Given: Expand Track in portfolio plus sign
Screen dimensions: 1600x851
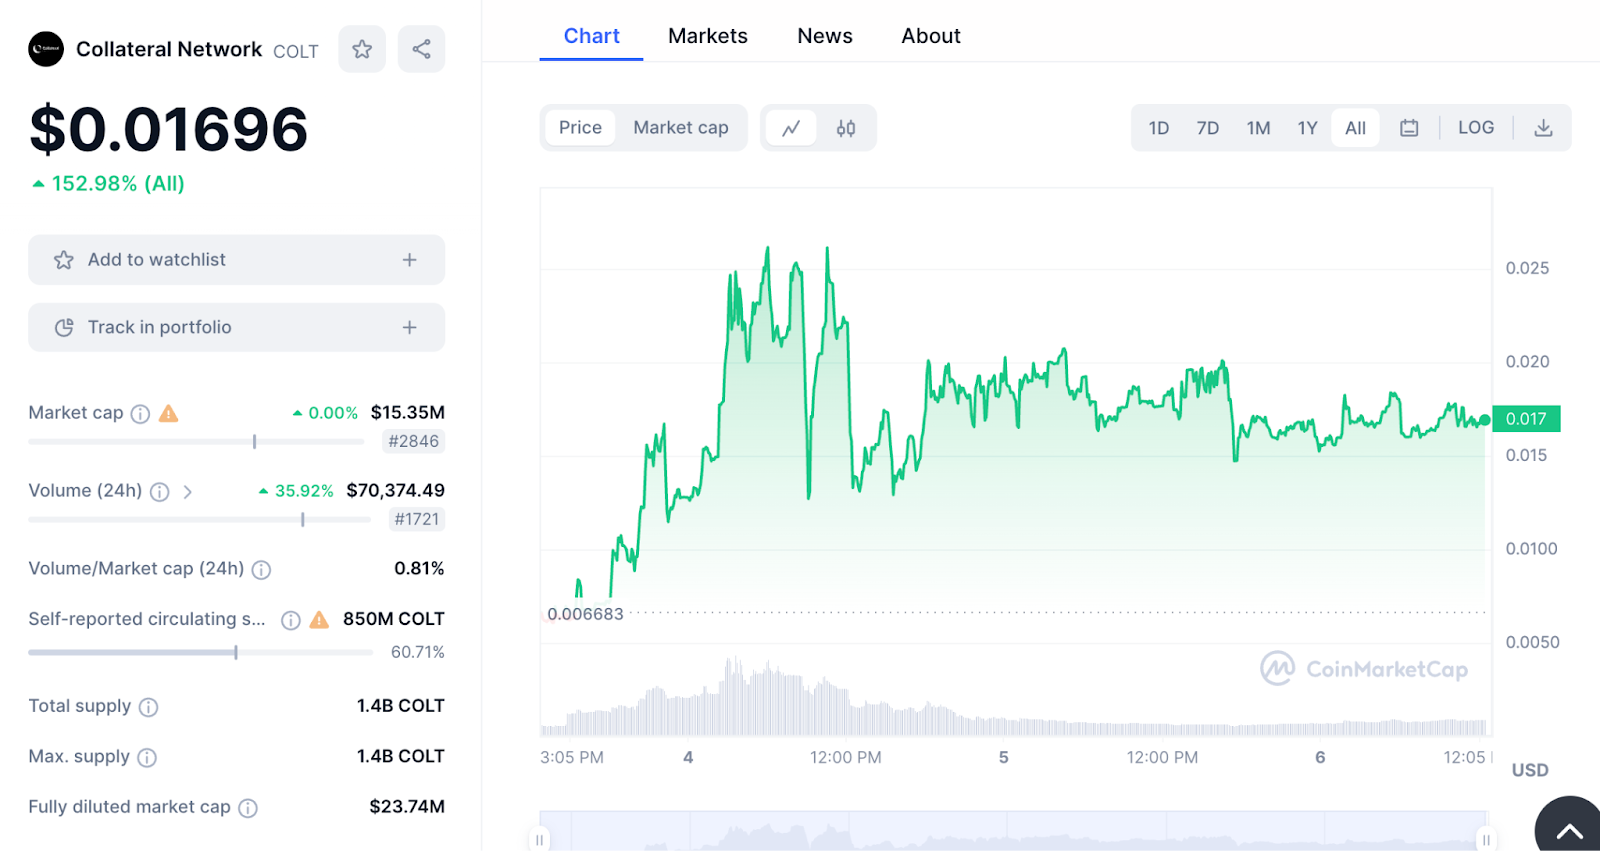Looking at the screenshot, I should pyautogui.click(x=409, y=328).
